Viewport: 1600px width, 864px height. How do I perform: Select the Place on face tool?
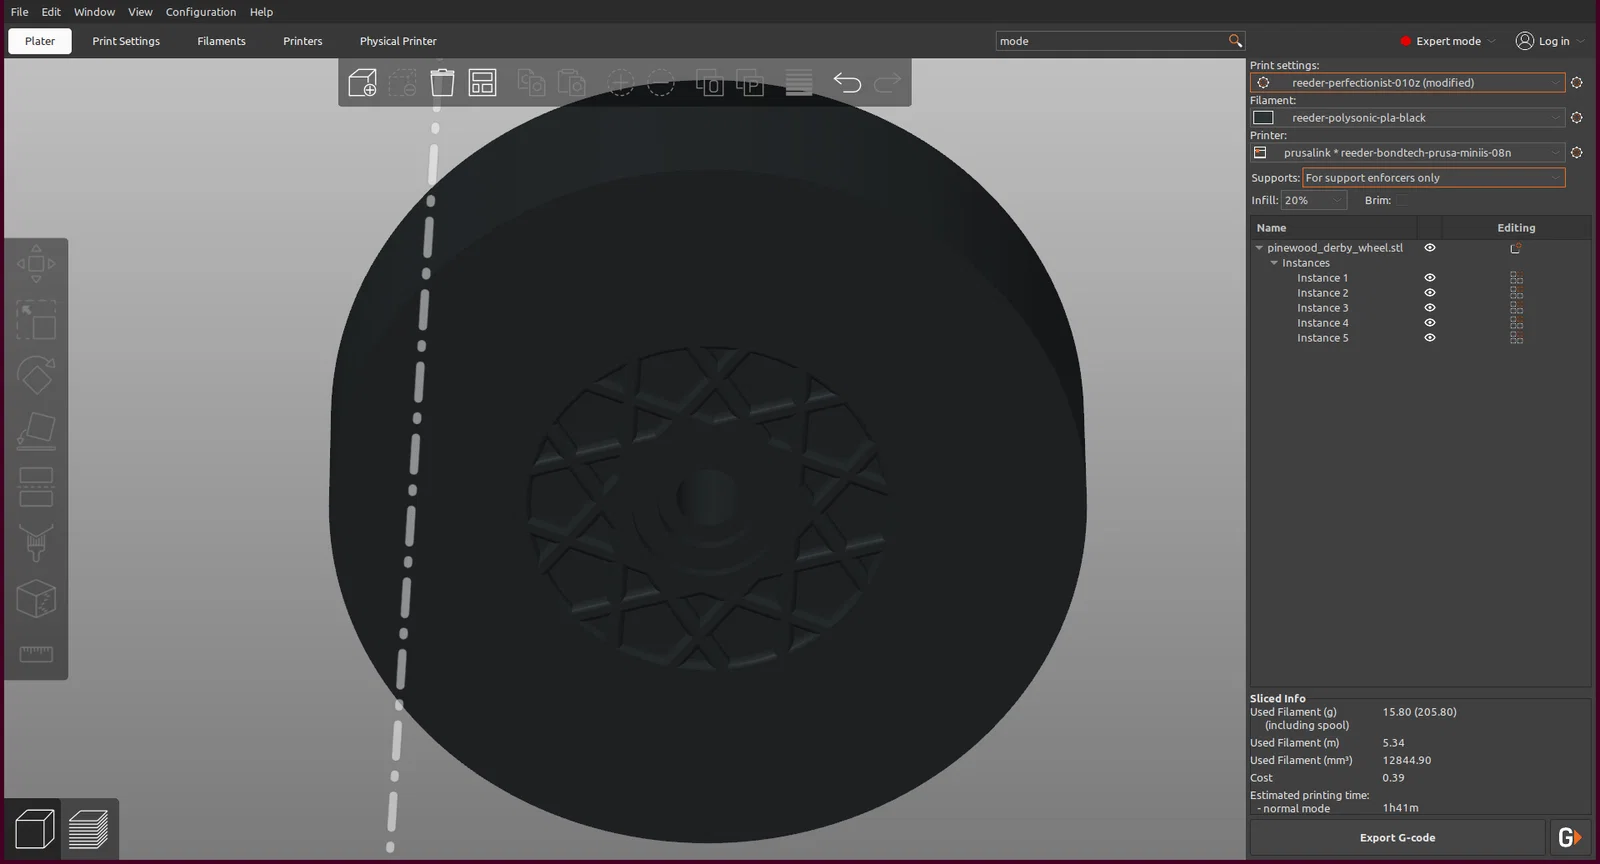click(x=36, y=431)
